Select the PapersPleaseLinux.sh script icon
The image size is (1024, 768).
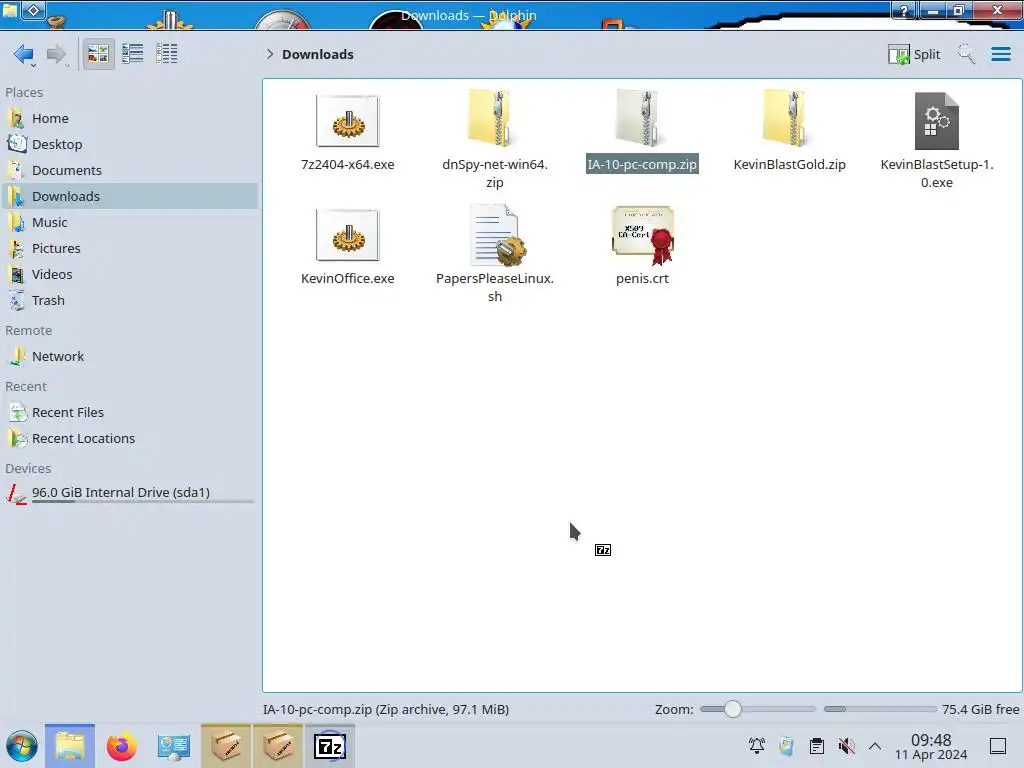(498, 235)
